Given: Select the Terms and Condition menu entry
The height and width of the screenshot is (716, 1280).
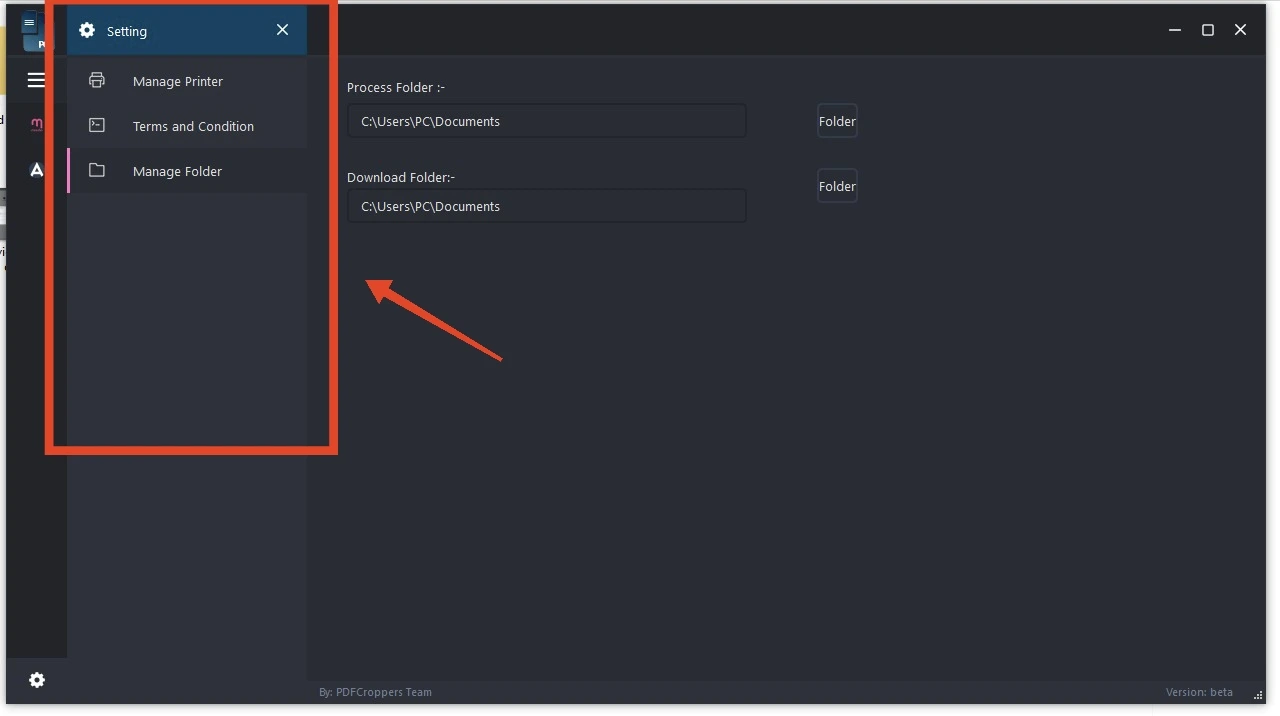Looking at the screenshot, I should tap(193, 126).
